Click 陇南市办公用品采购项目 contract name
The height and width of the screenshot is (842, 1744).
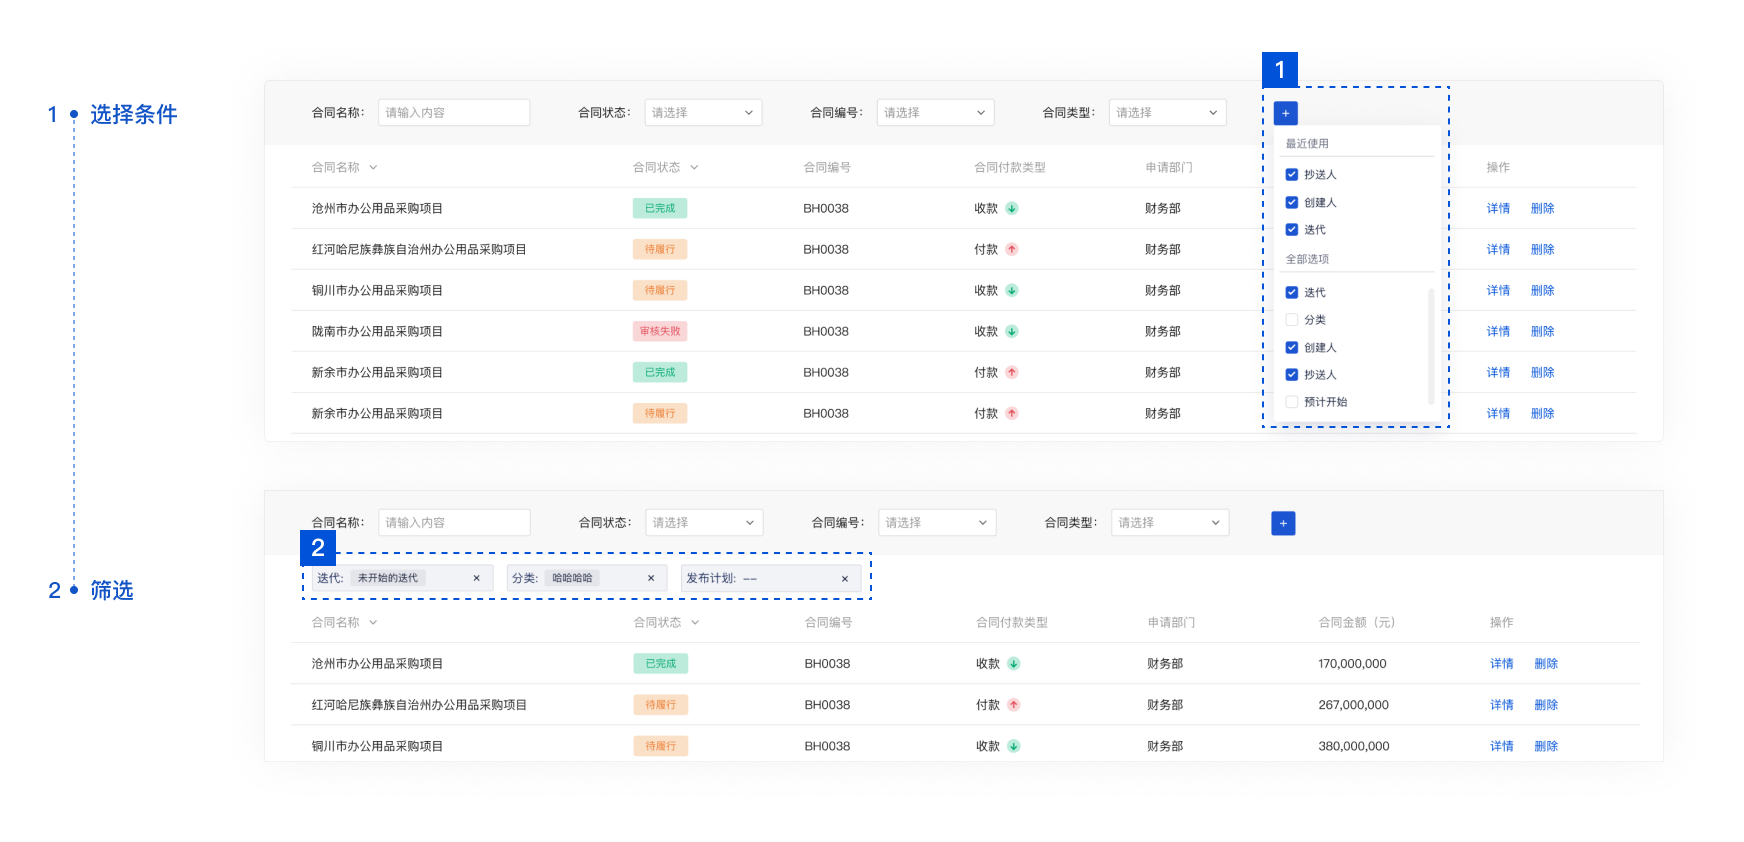tap(377, 331)
